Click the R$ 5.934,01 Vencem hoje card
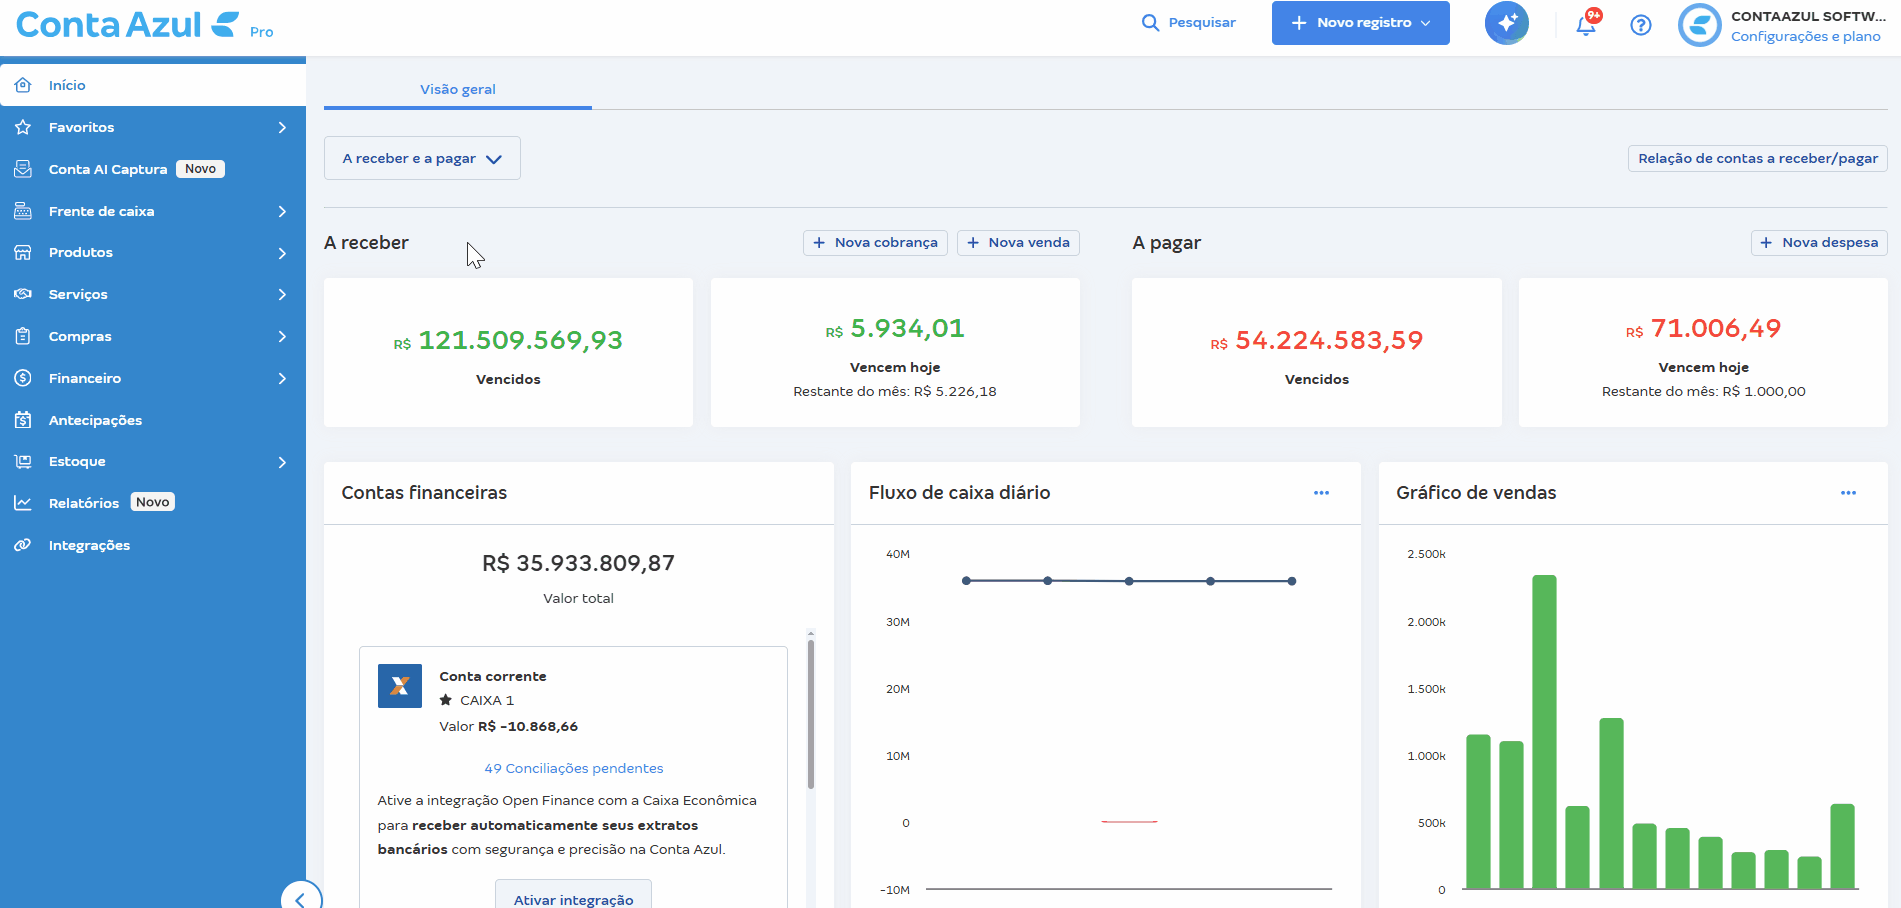 895,353
